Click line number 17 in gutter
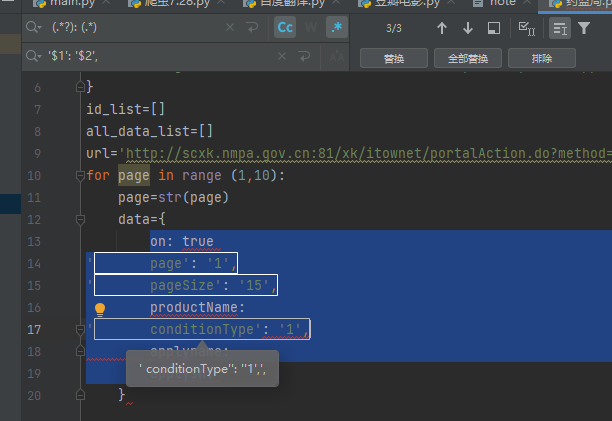 coord(34,330)
